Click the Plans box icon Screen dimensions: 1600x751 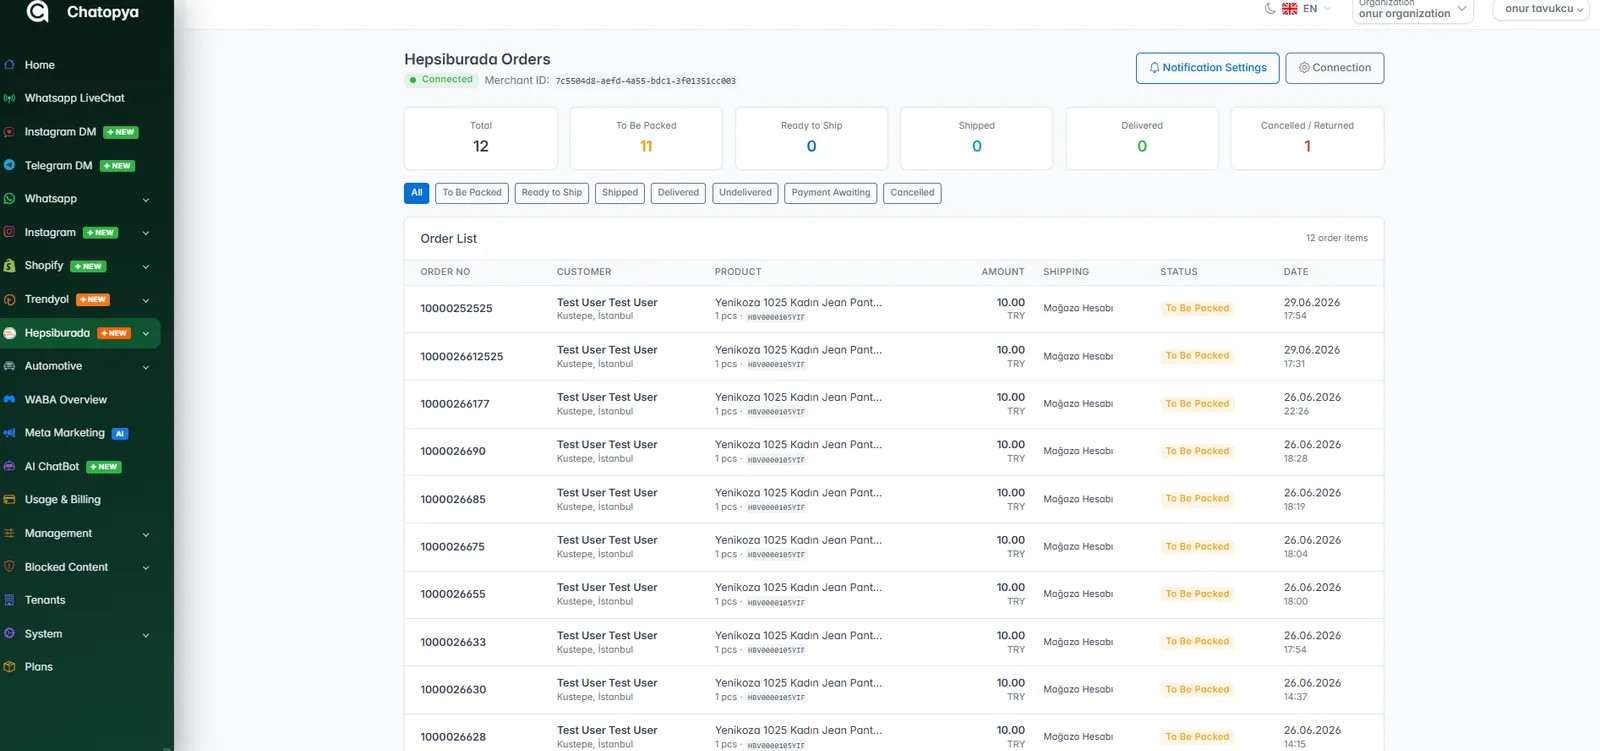coord(9,667)
